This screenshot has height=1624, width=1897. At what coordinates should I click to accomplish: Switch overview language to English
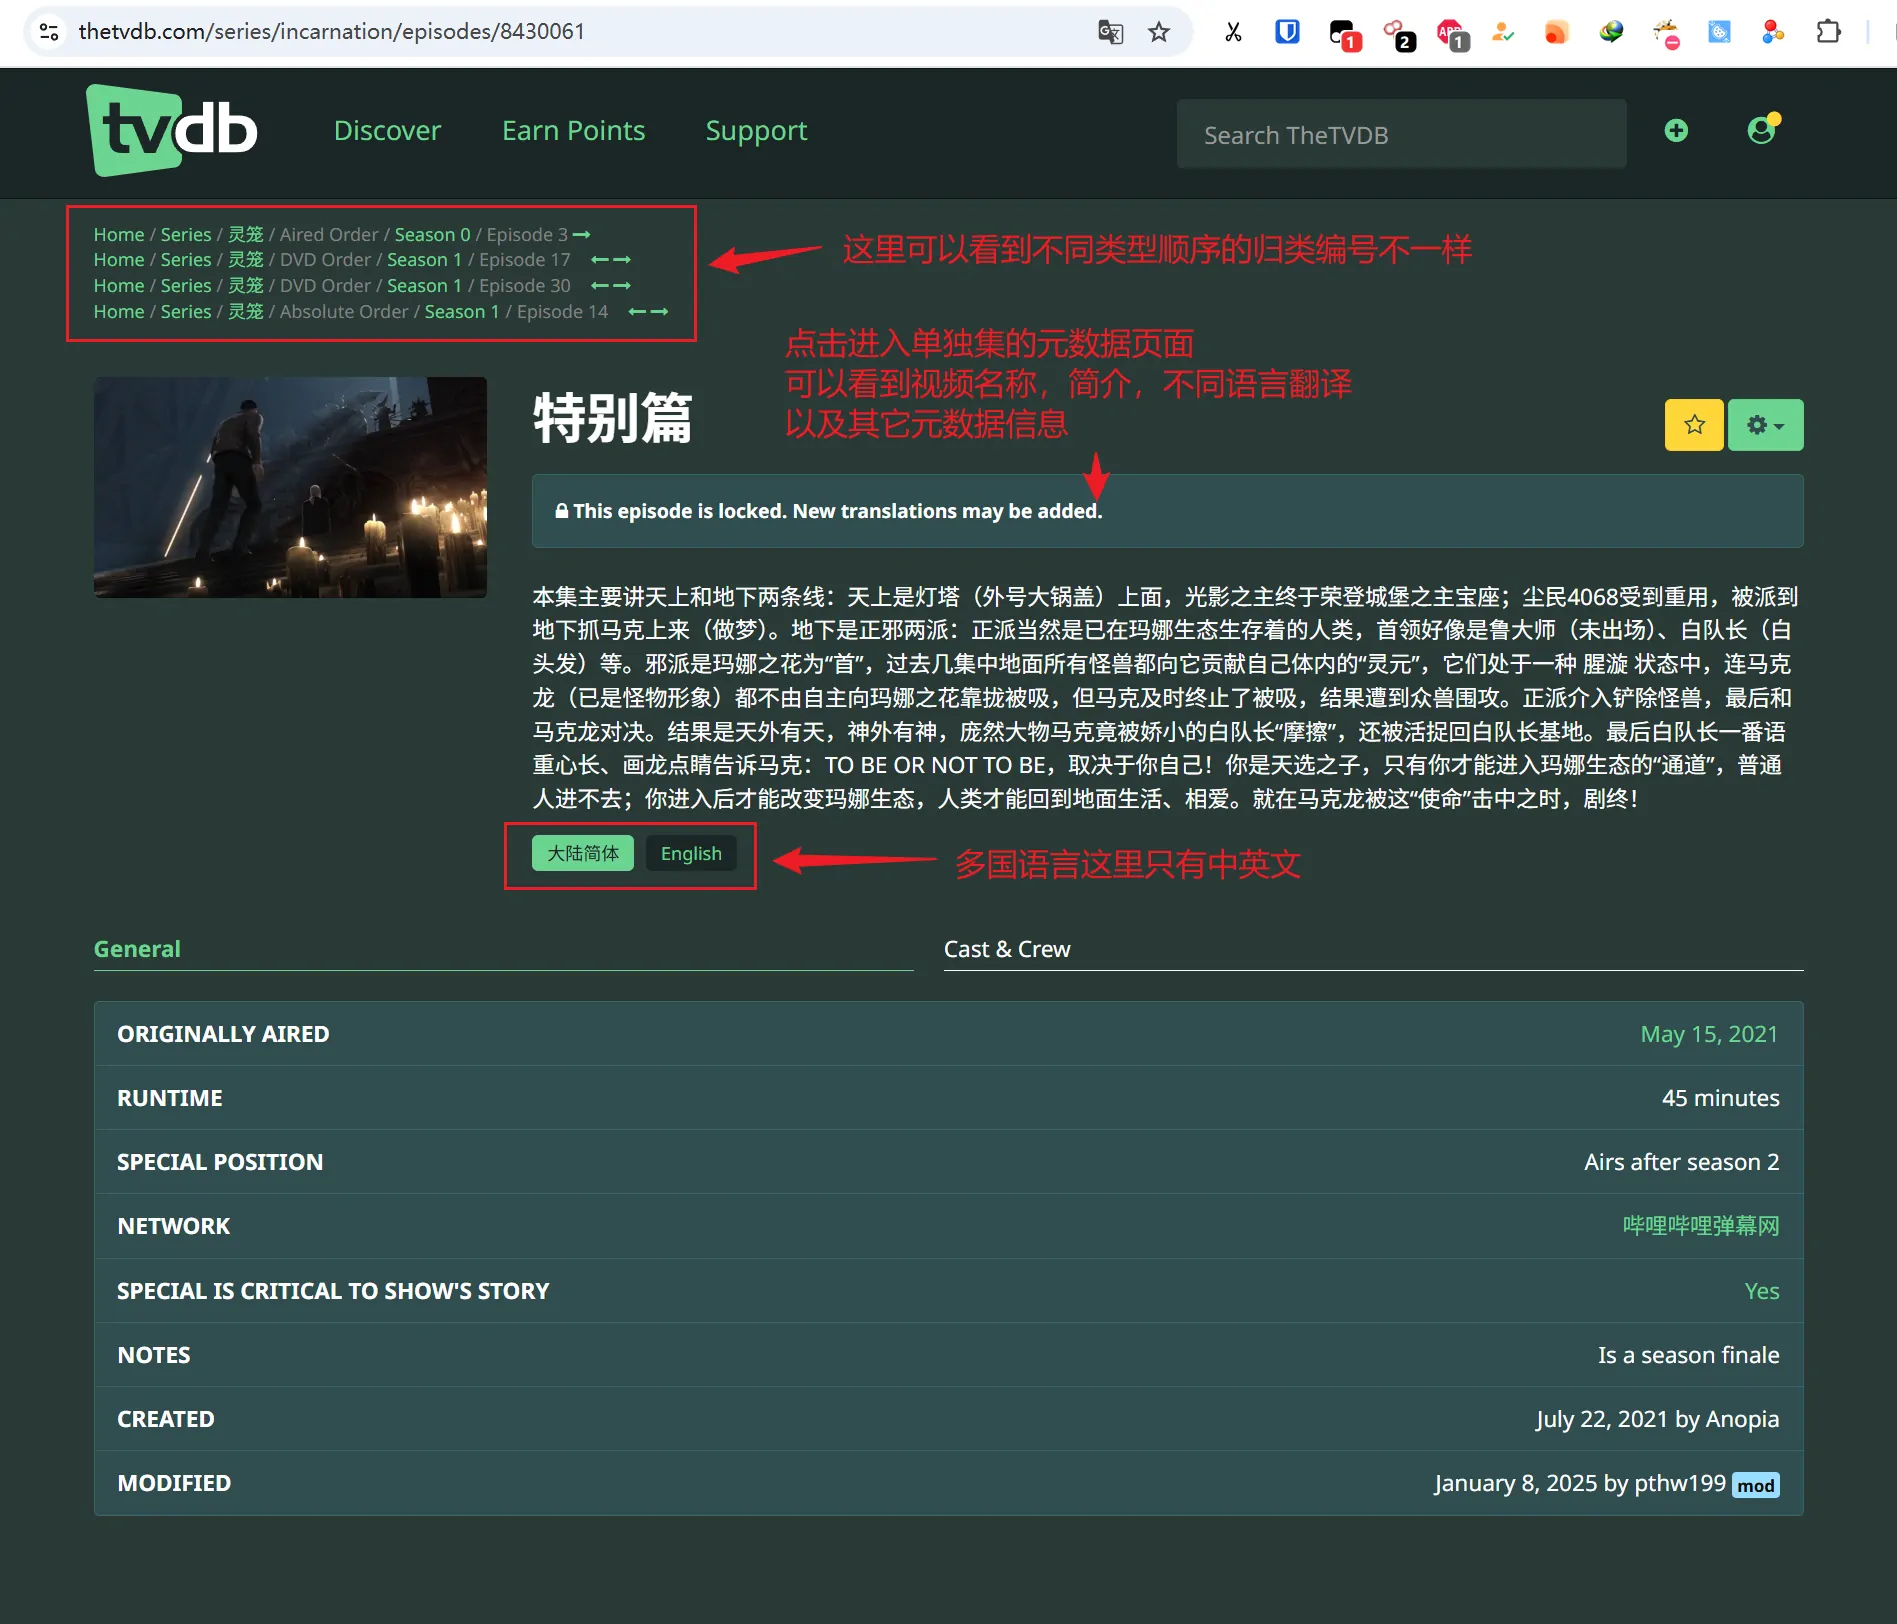tap(690, 853)
